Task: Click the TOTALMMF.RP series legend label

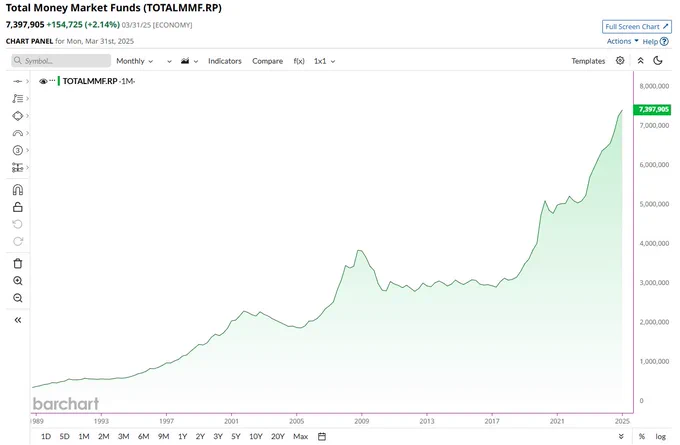Action: pyautogui.click(x=90, y=81)
